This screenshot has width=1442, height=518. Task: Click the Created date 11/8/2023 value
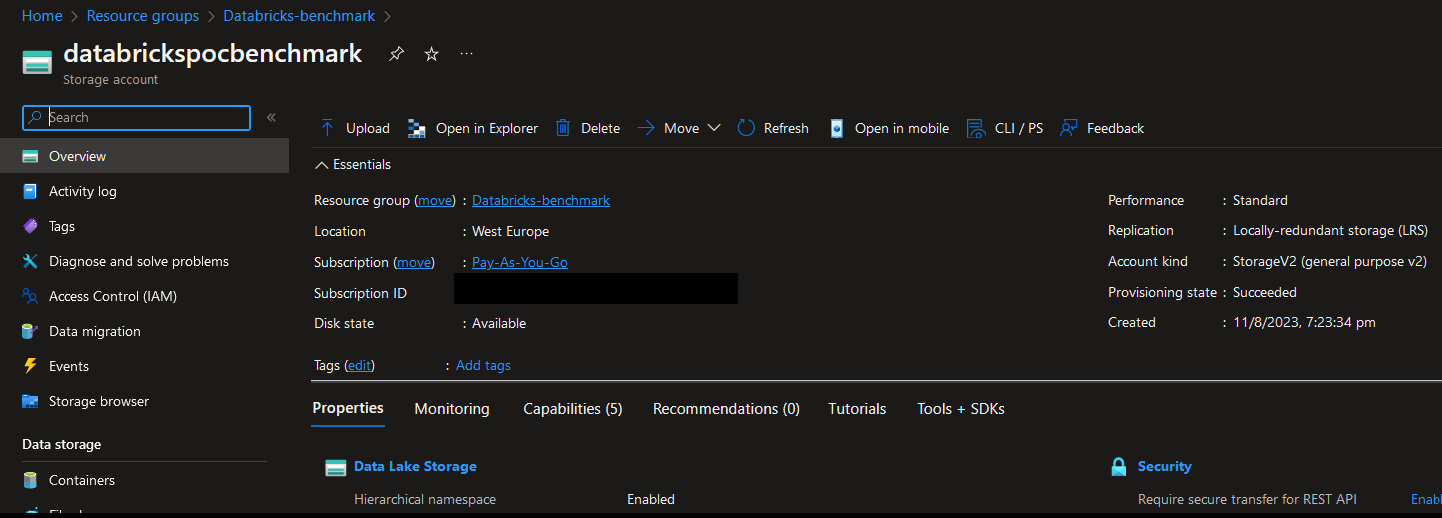tap(1304, 322)
